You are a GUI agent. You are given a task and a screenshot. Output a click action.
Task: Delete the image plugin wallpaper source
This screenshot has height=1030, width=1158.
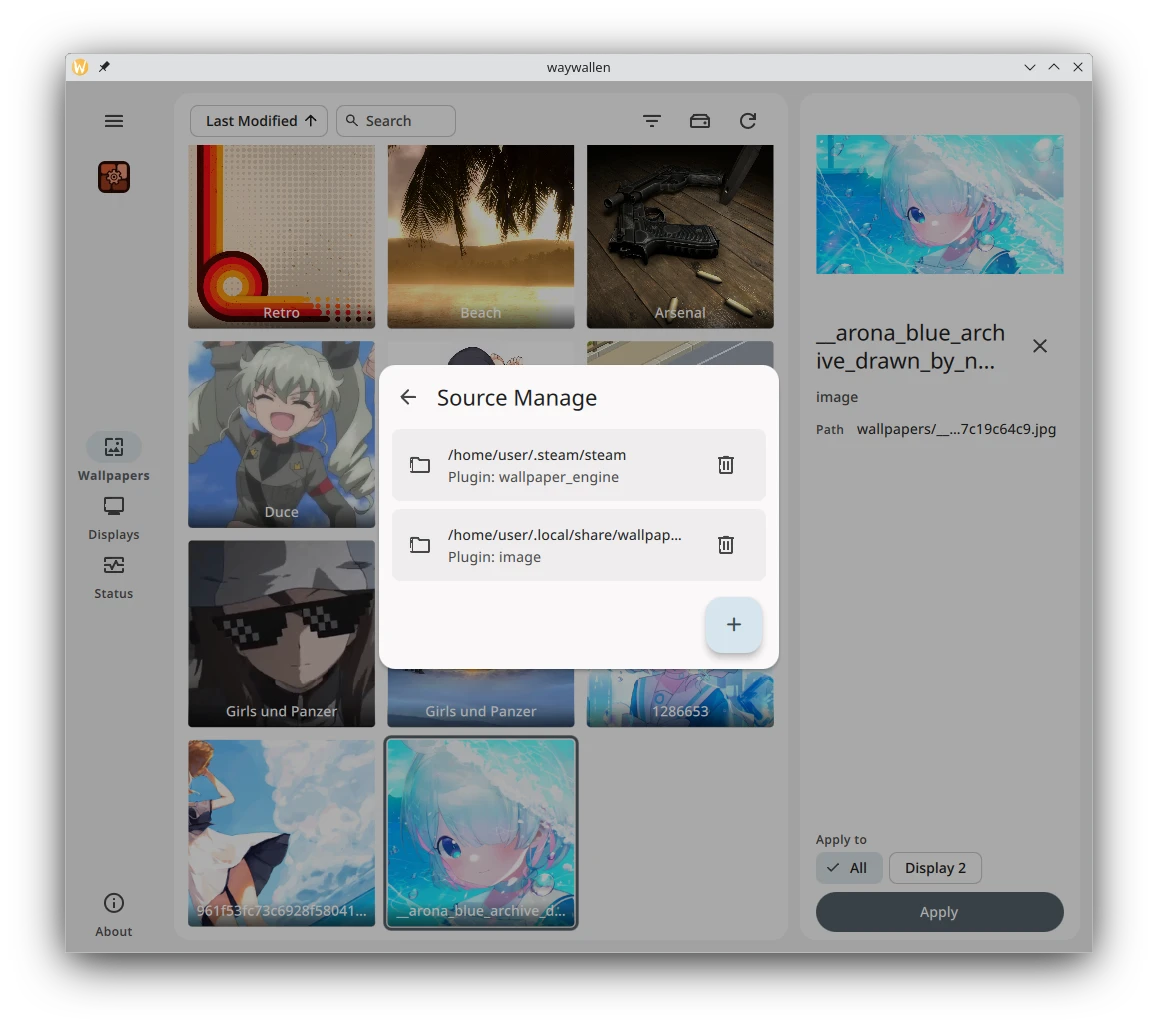[726, 545]
